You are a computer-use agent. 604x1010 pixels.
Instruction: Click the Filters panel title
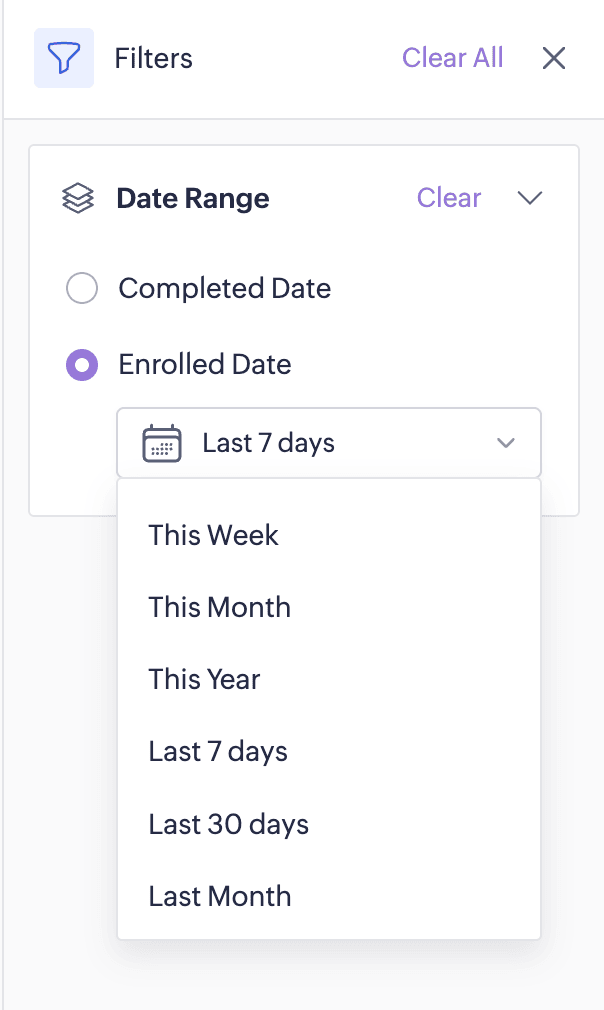(154, 58)
